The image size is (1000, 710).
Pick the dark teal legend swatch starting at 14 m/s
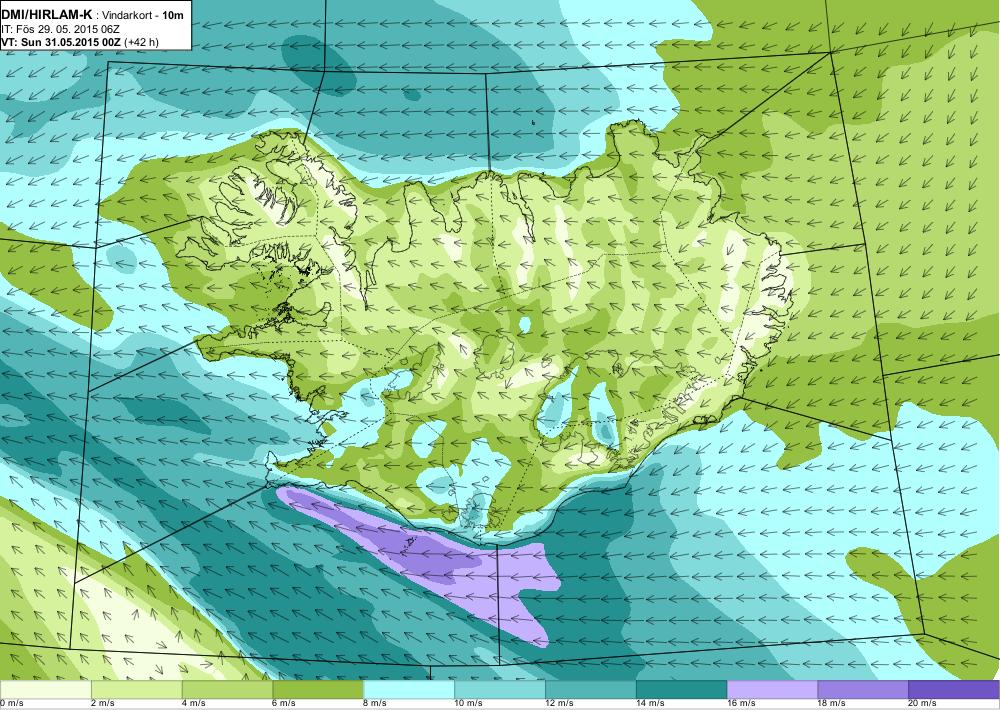click(x=681, y=689)
